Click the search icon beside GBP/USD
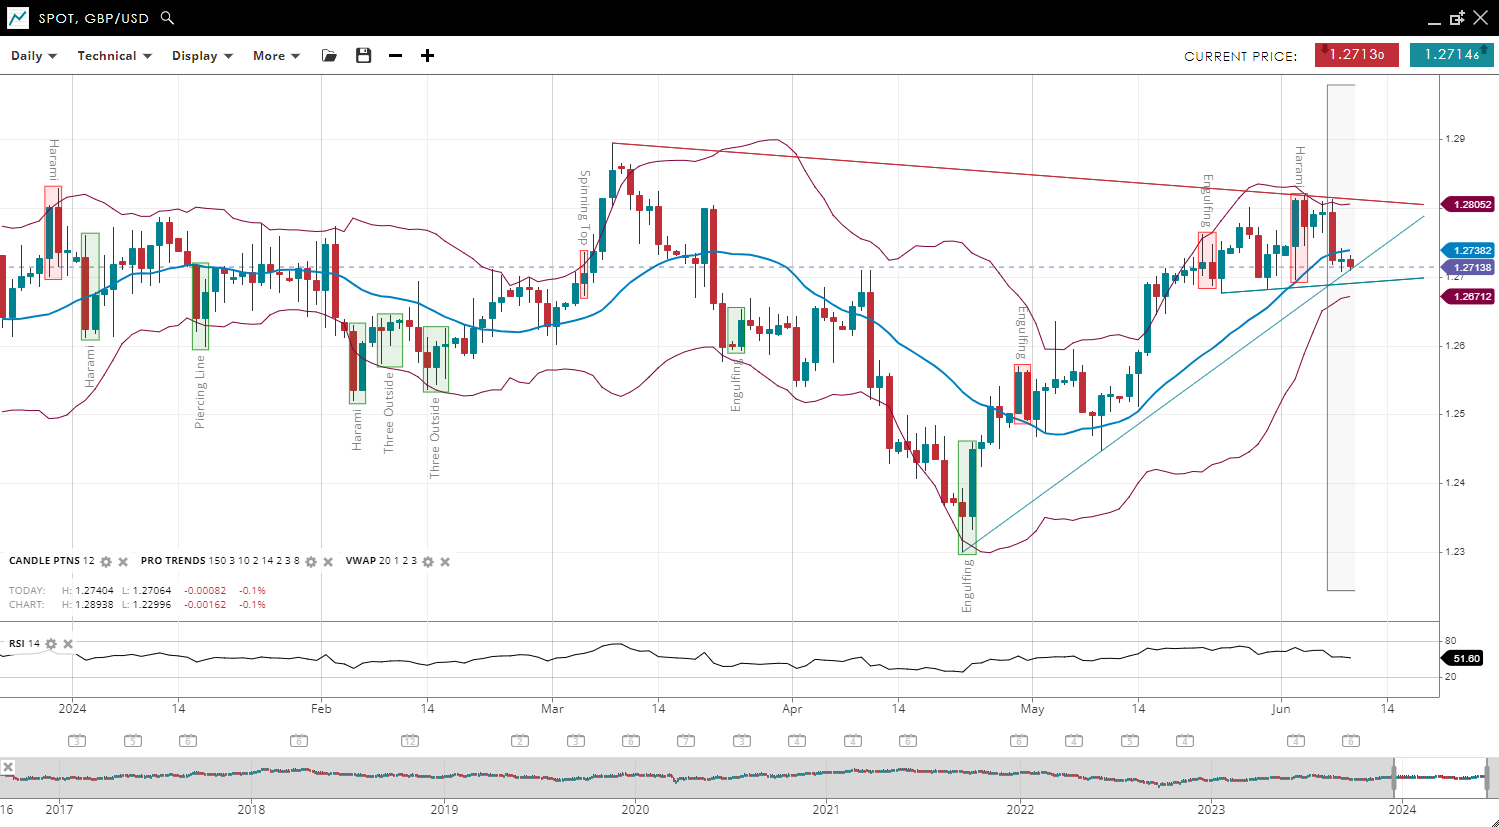Image resolution: width=1499 pixels, height=827 pixels. 167,18
